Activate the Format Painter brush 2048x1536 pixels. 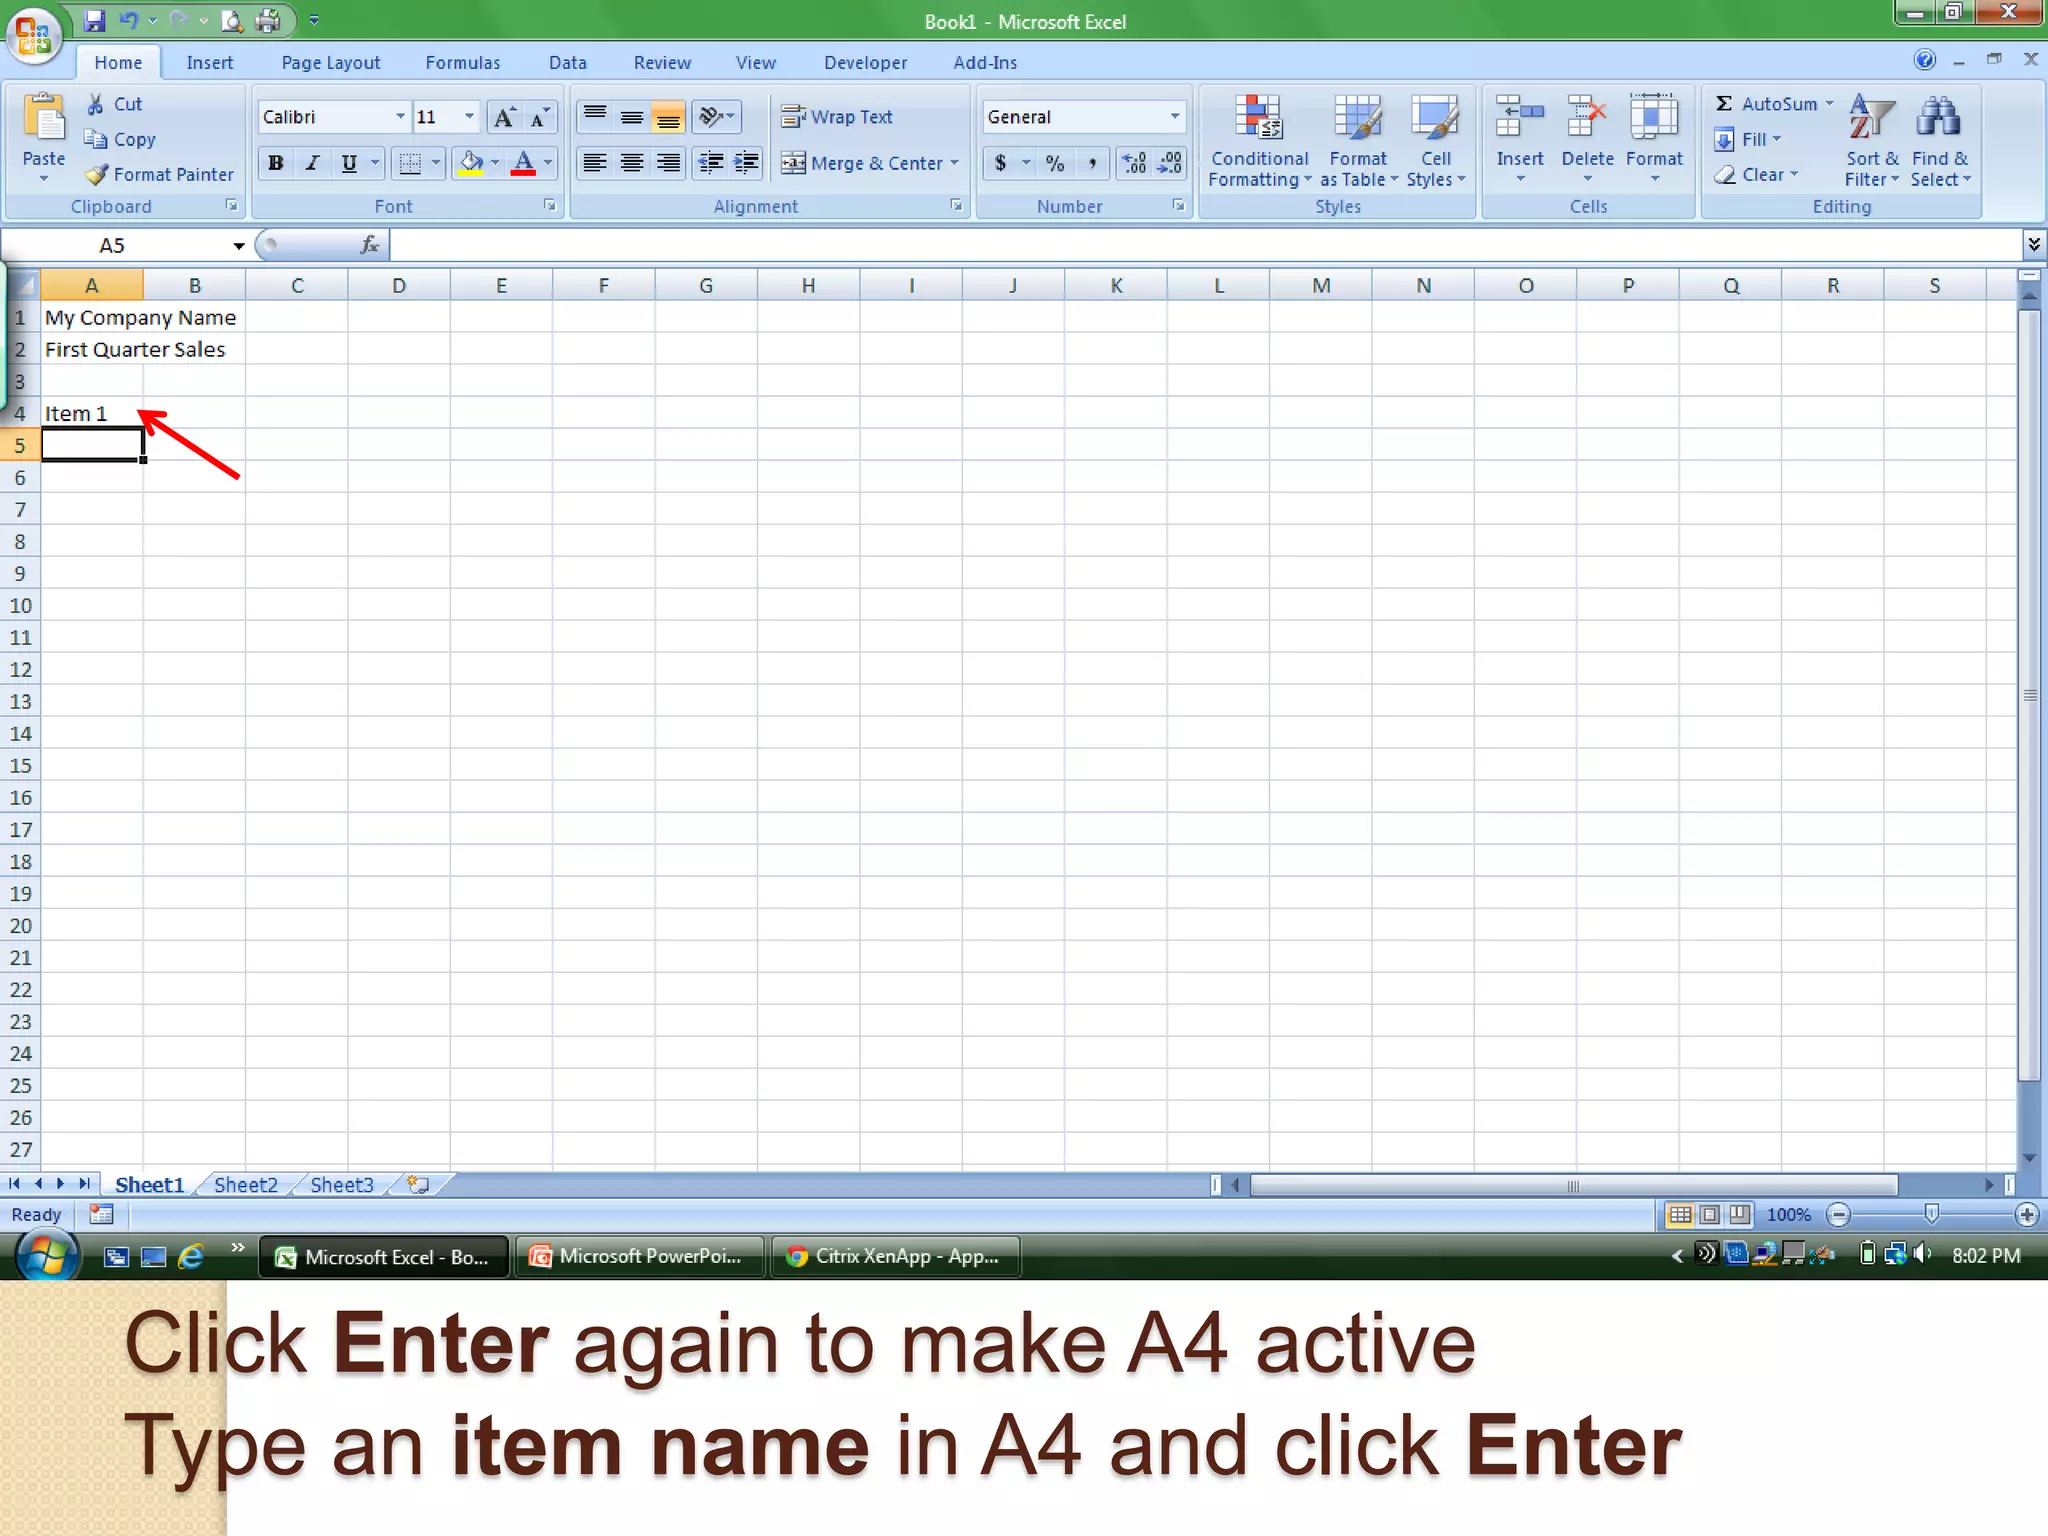click(x=160, y=175)
